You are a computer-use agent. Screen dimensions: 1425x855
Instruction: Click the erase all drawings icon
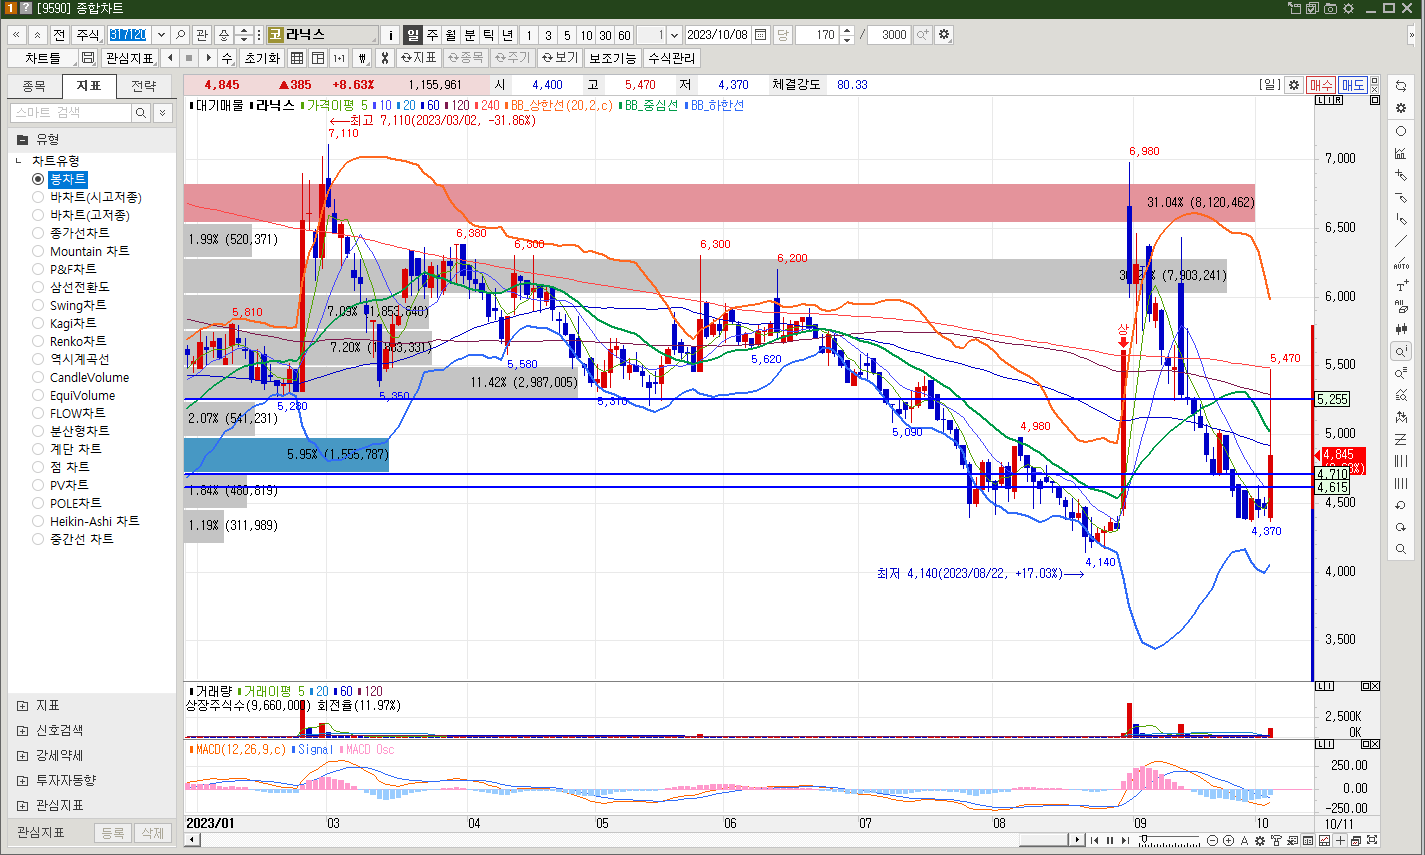click(1401, 308)
